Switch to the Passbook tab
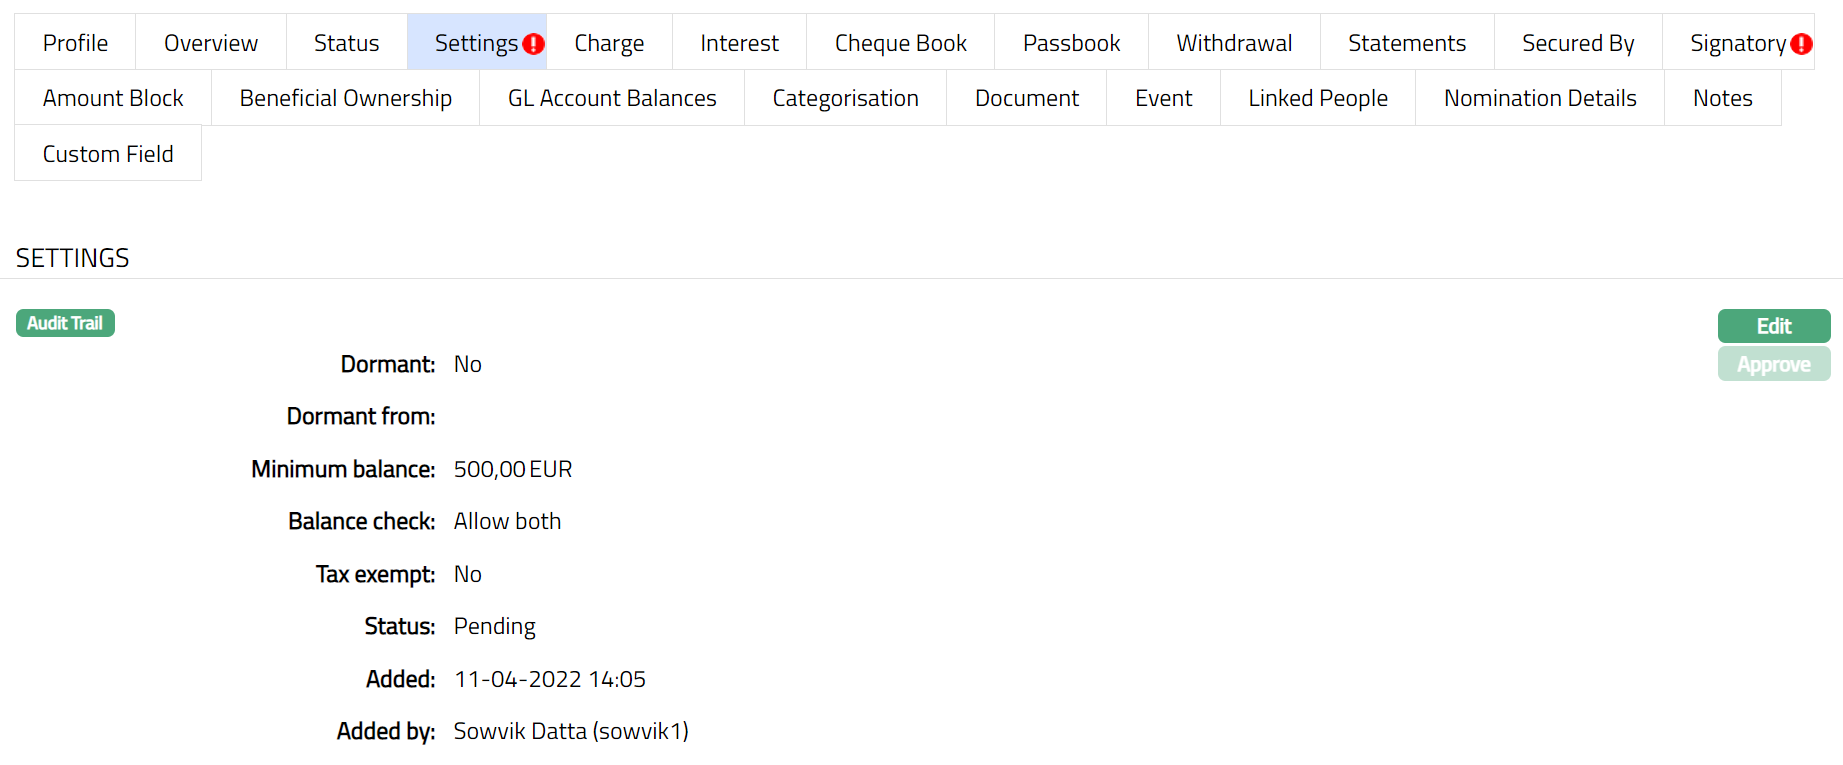This screenshot has height=765, width=1843. (1071, 43)
